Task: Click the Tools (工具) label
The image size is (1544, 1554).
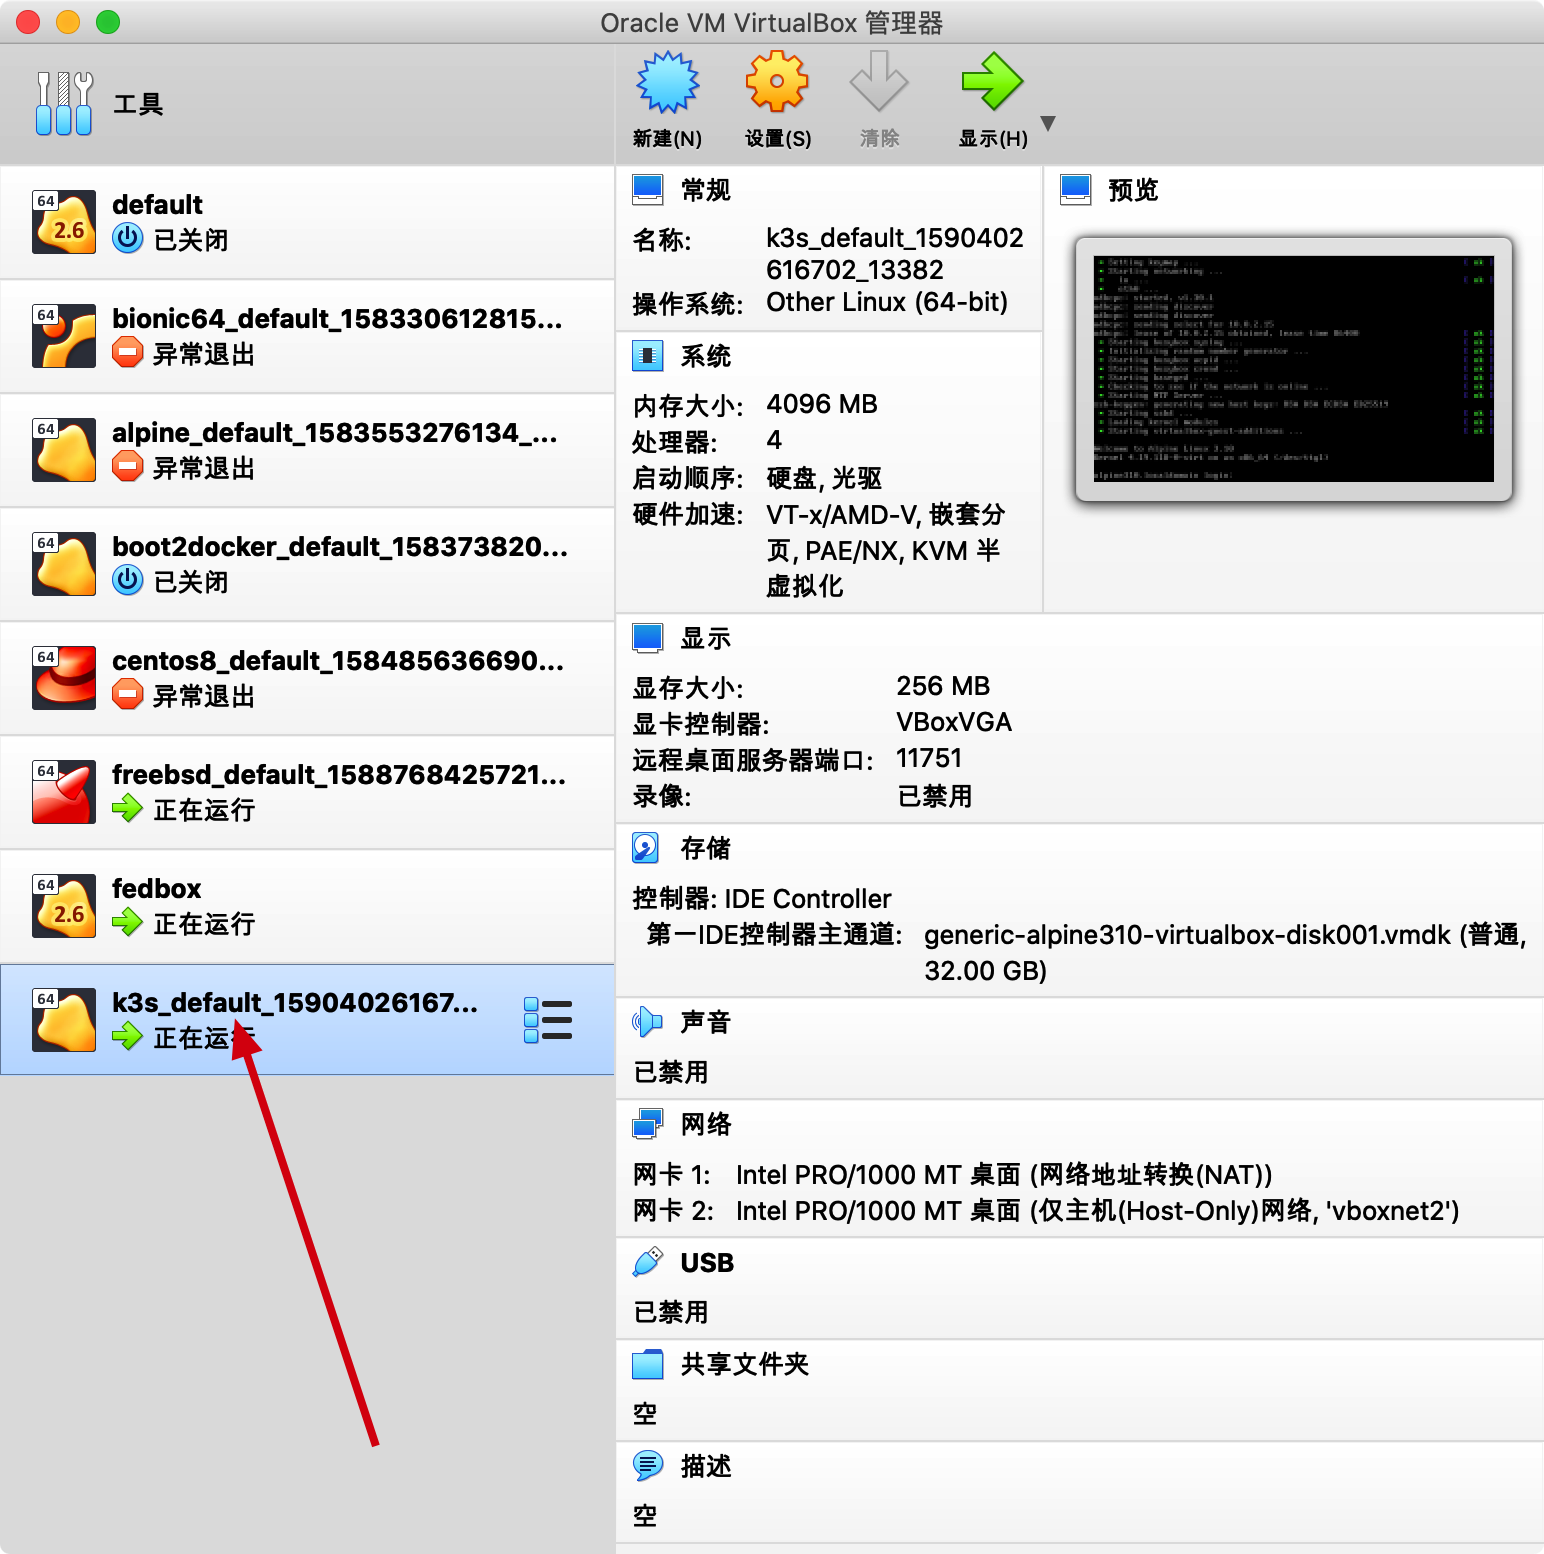Action: [138, 104]
